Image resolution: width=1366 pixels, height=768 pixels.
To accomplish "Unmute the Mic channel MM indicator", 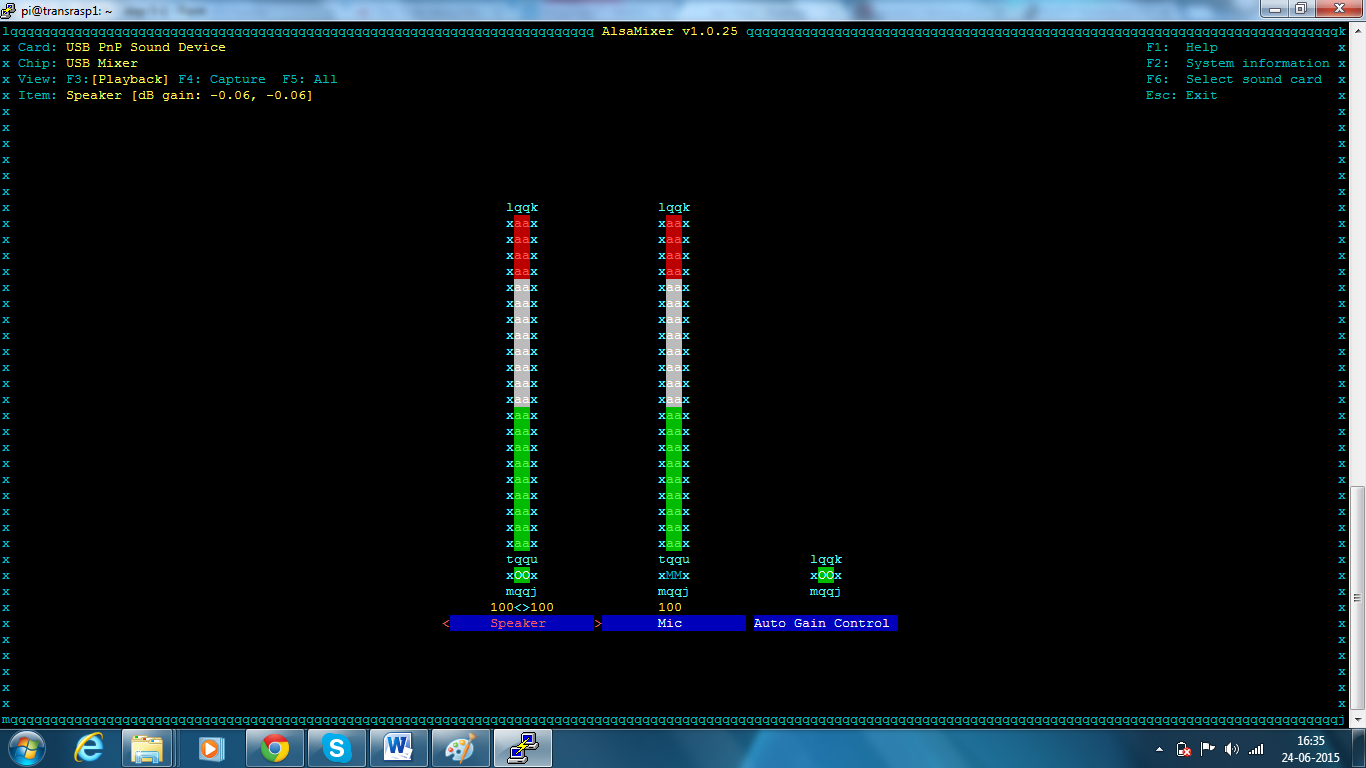I will tap(674, 576).
